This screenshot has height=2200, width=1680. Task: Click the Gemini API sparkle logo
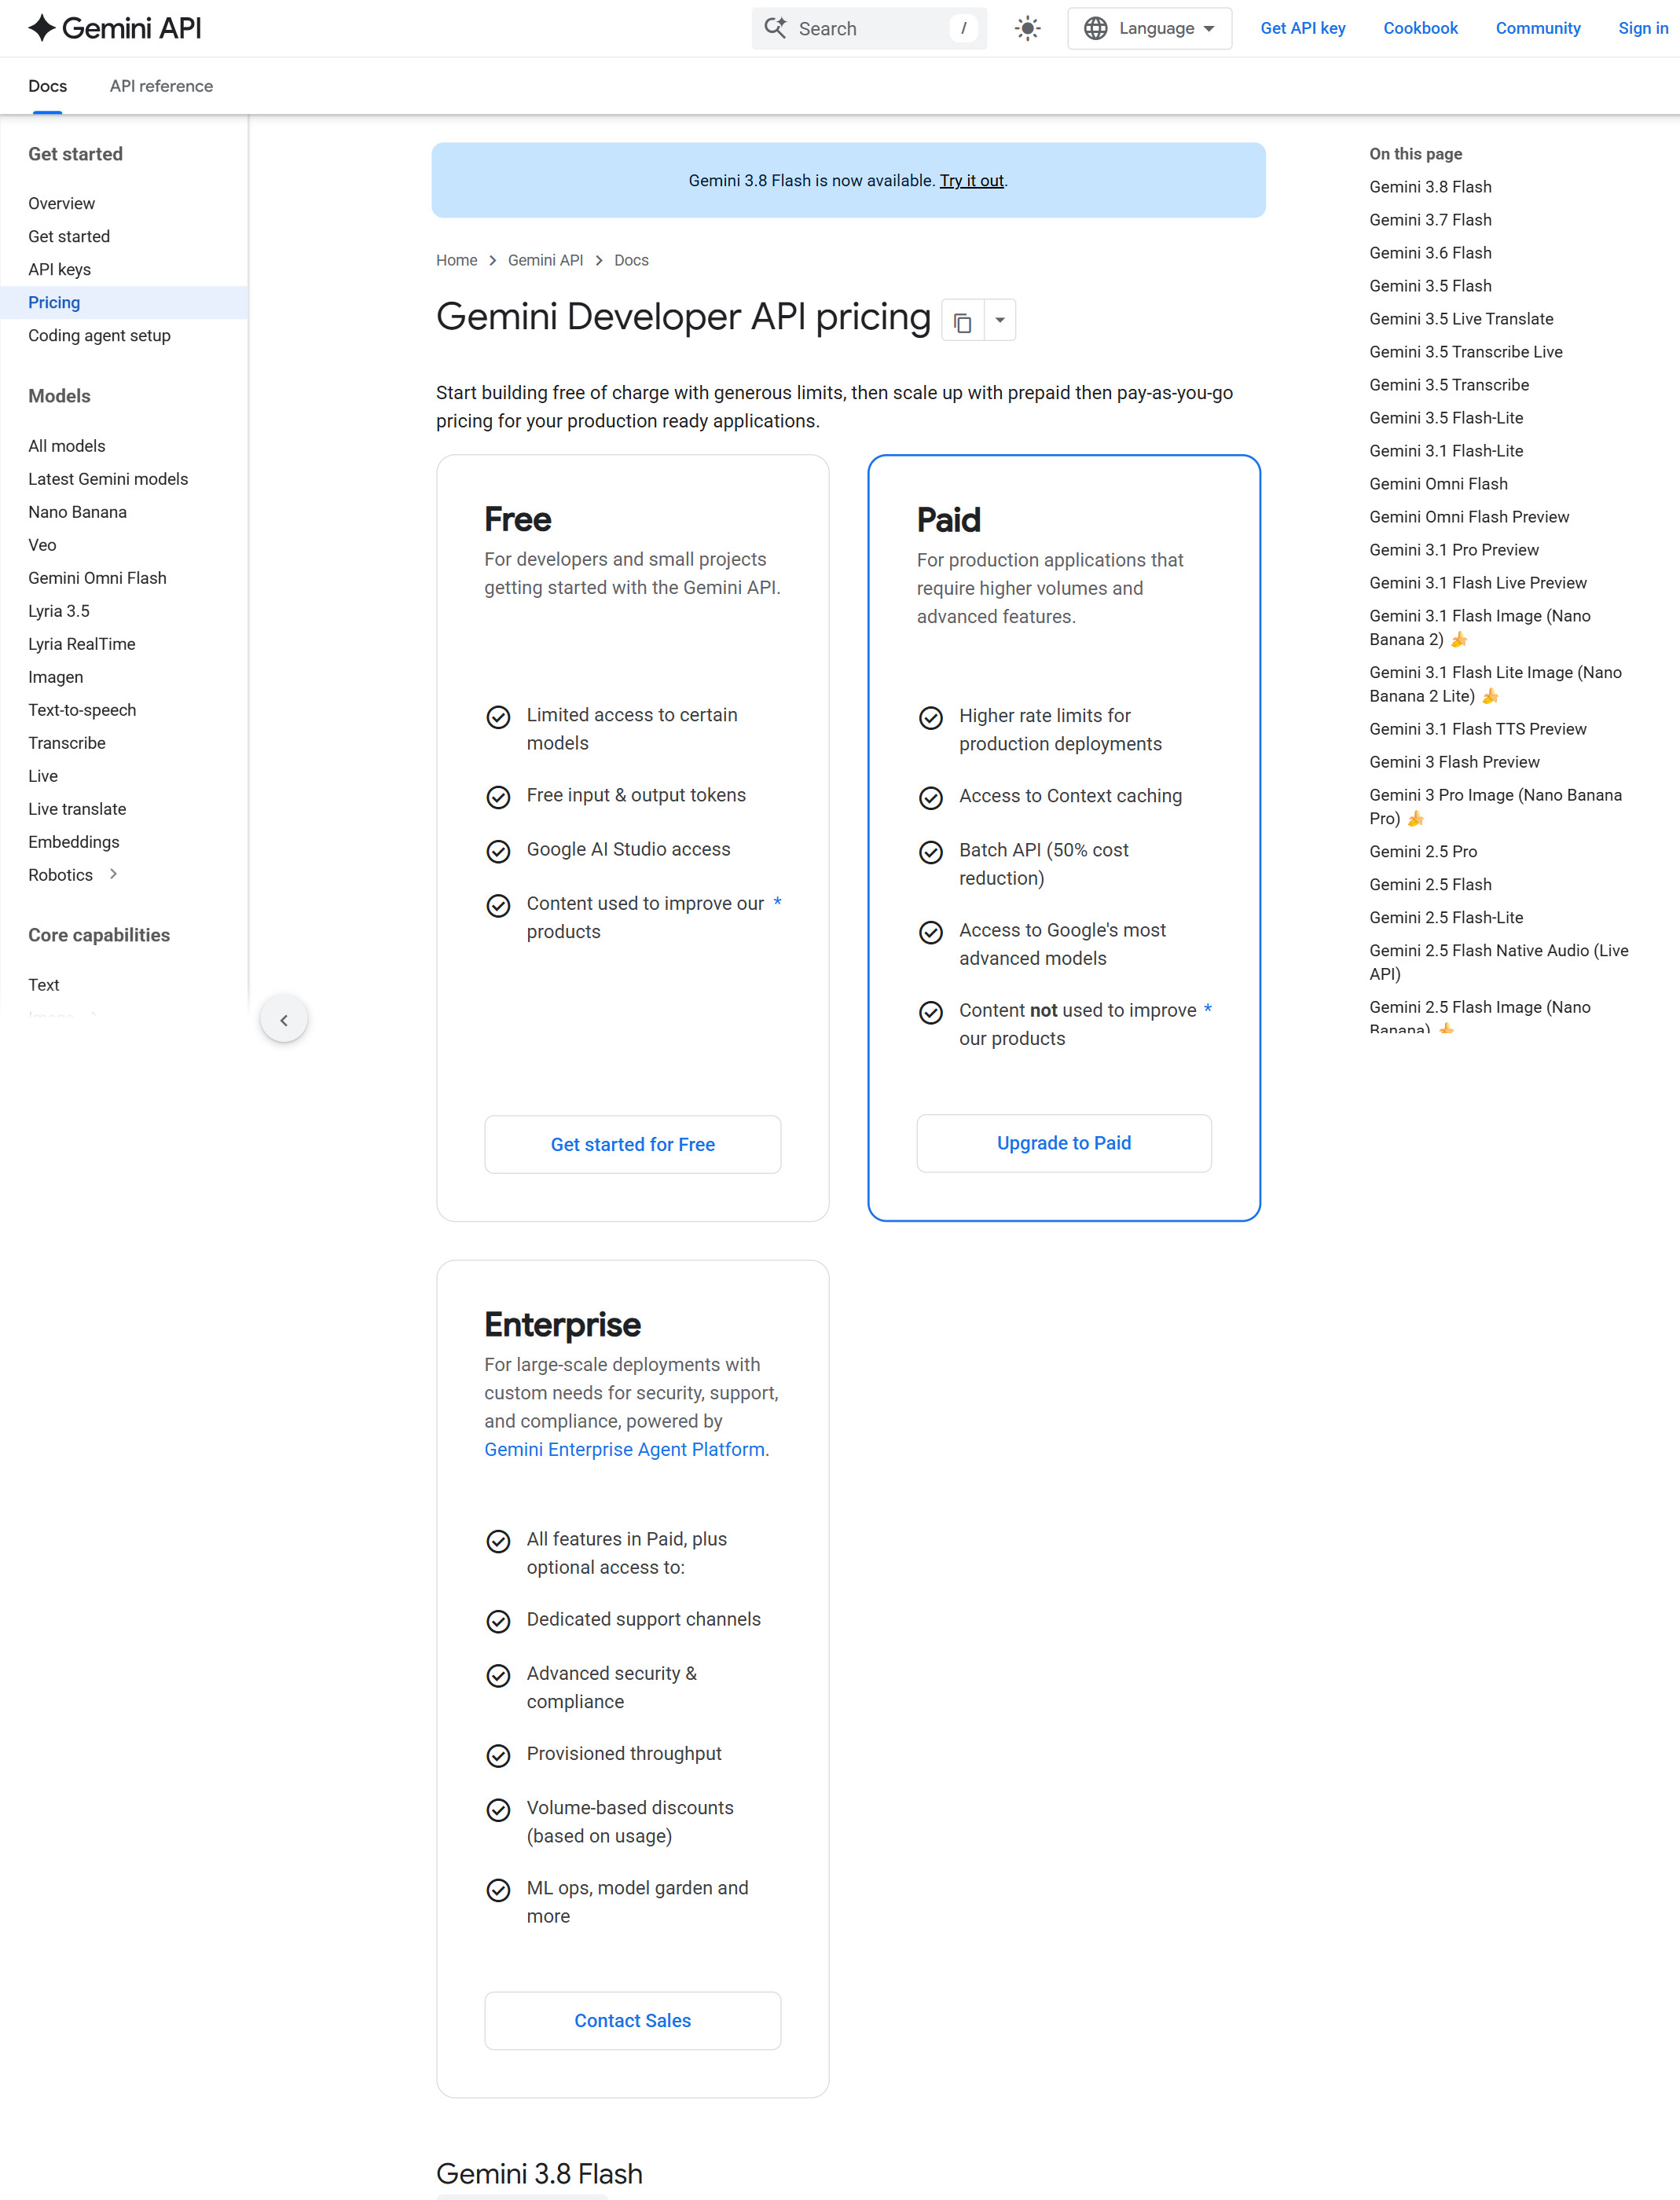pos(41,28)
